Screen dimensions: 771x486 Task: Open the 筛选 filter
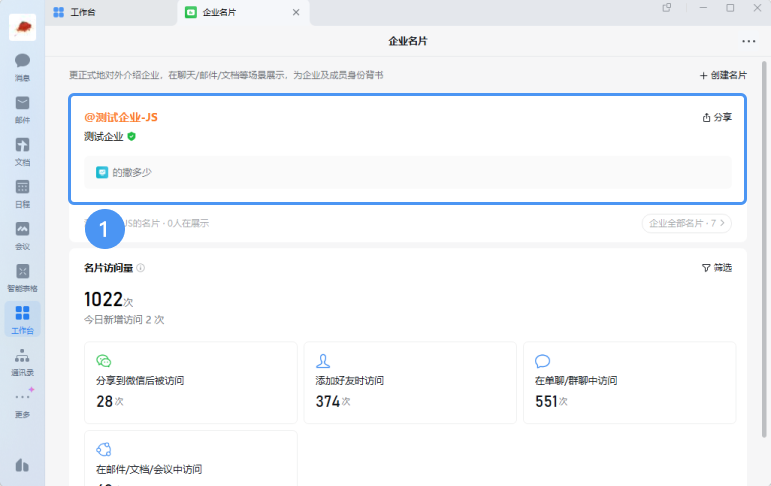717,268
